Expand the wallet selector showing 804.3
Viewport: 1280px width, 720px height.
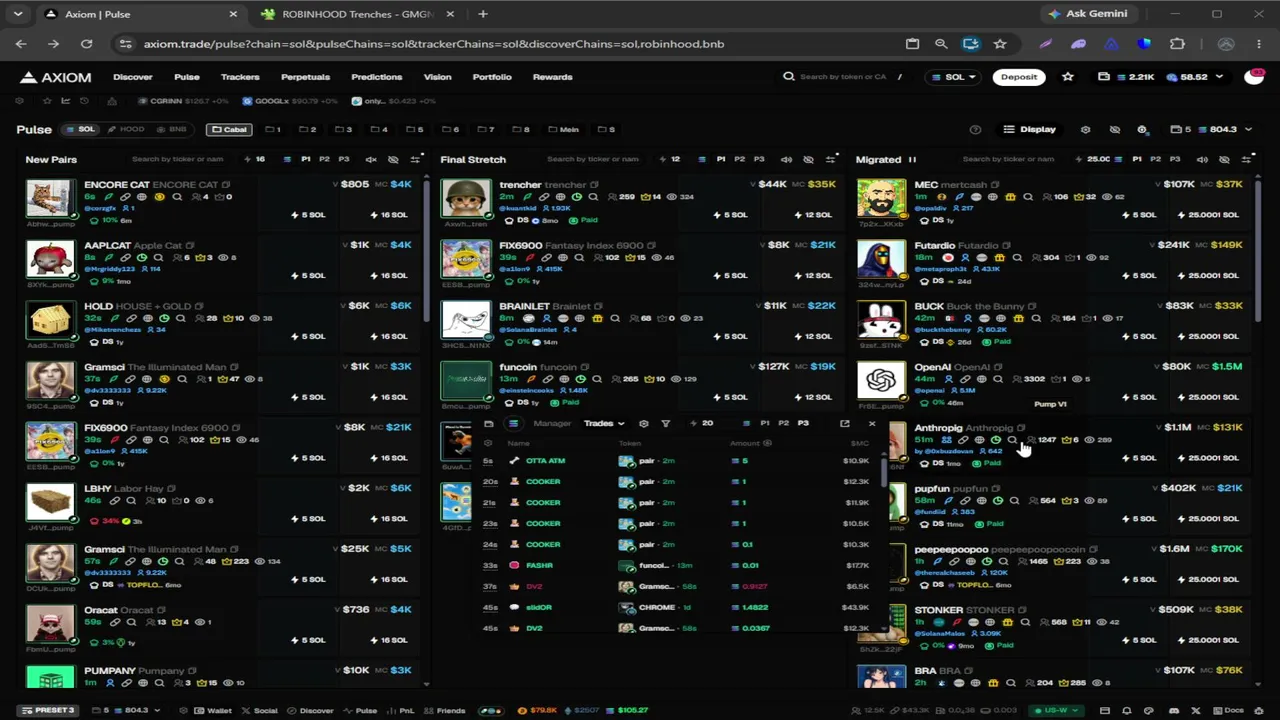pos(1211,129)
